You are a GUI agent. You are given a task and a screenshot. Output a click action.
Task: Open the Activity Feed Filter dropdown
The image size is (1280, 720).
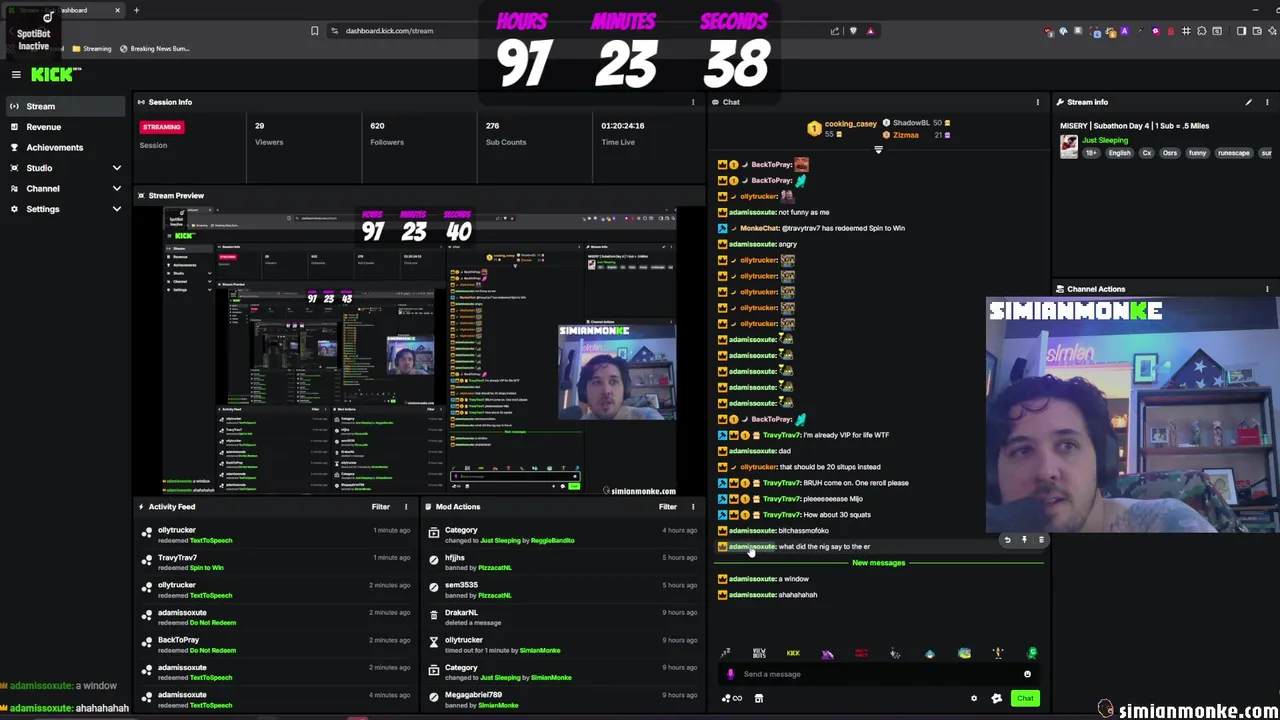pos(381,507)
